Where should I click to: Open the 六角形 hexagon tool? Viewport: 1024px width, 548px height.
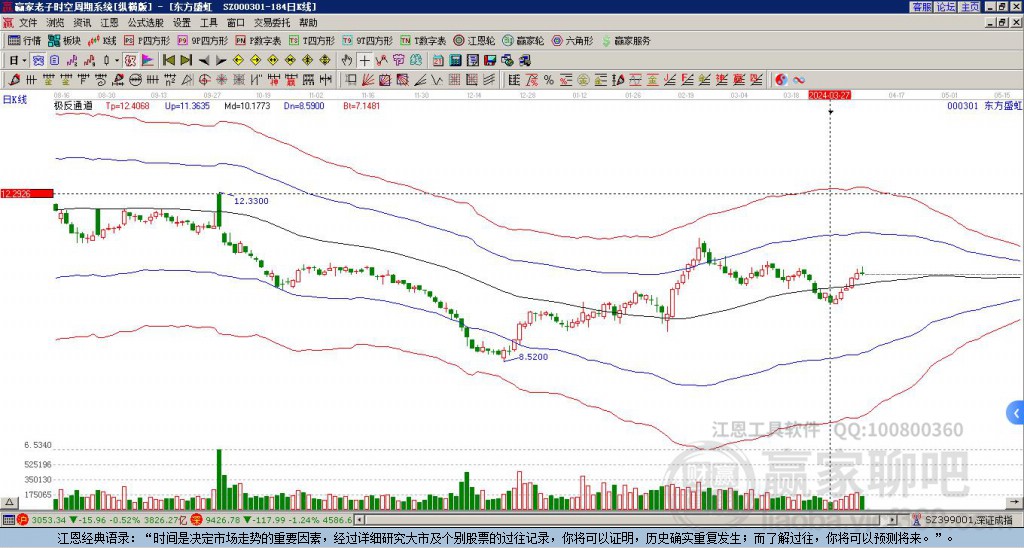coord(572,41)
